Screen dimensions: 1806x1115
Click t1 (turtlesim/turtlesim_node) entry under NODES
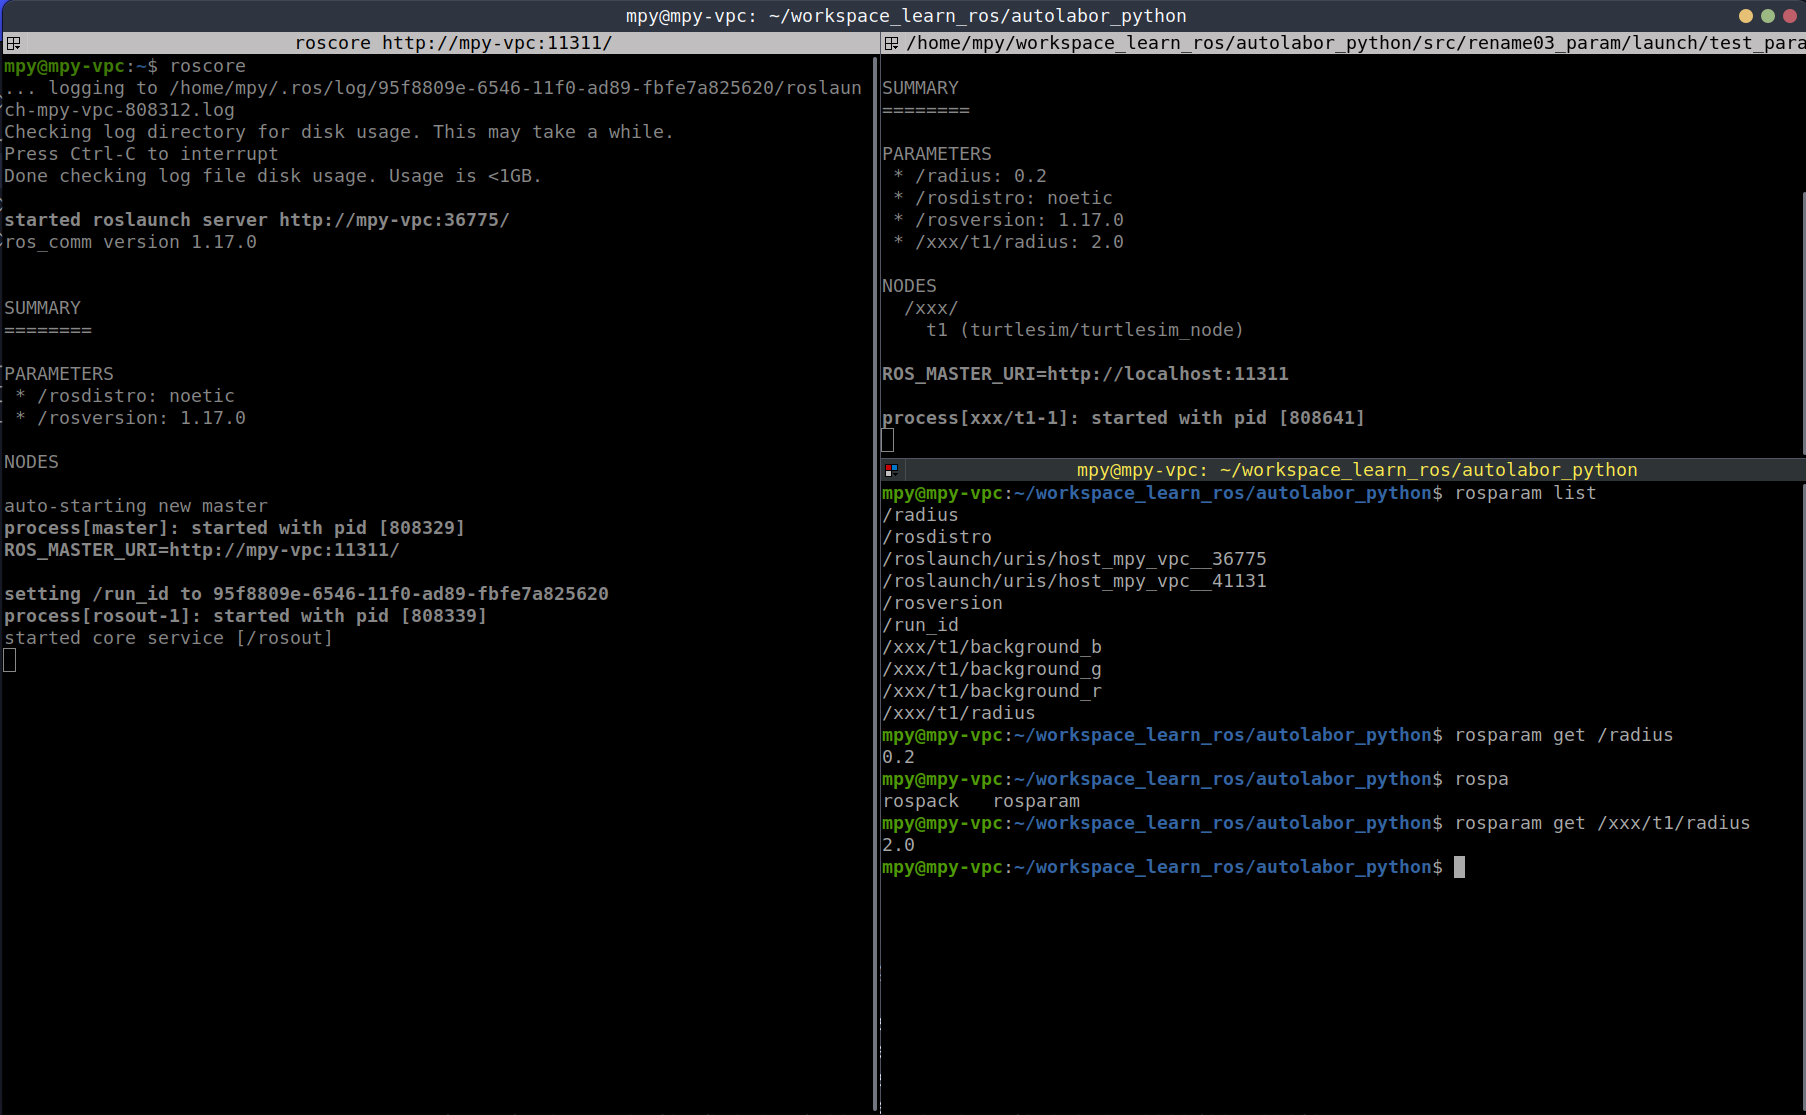tap(1085, 330)
